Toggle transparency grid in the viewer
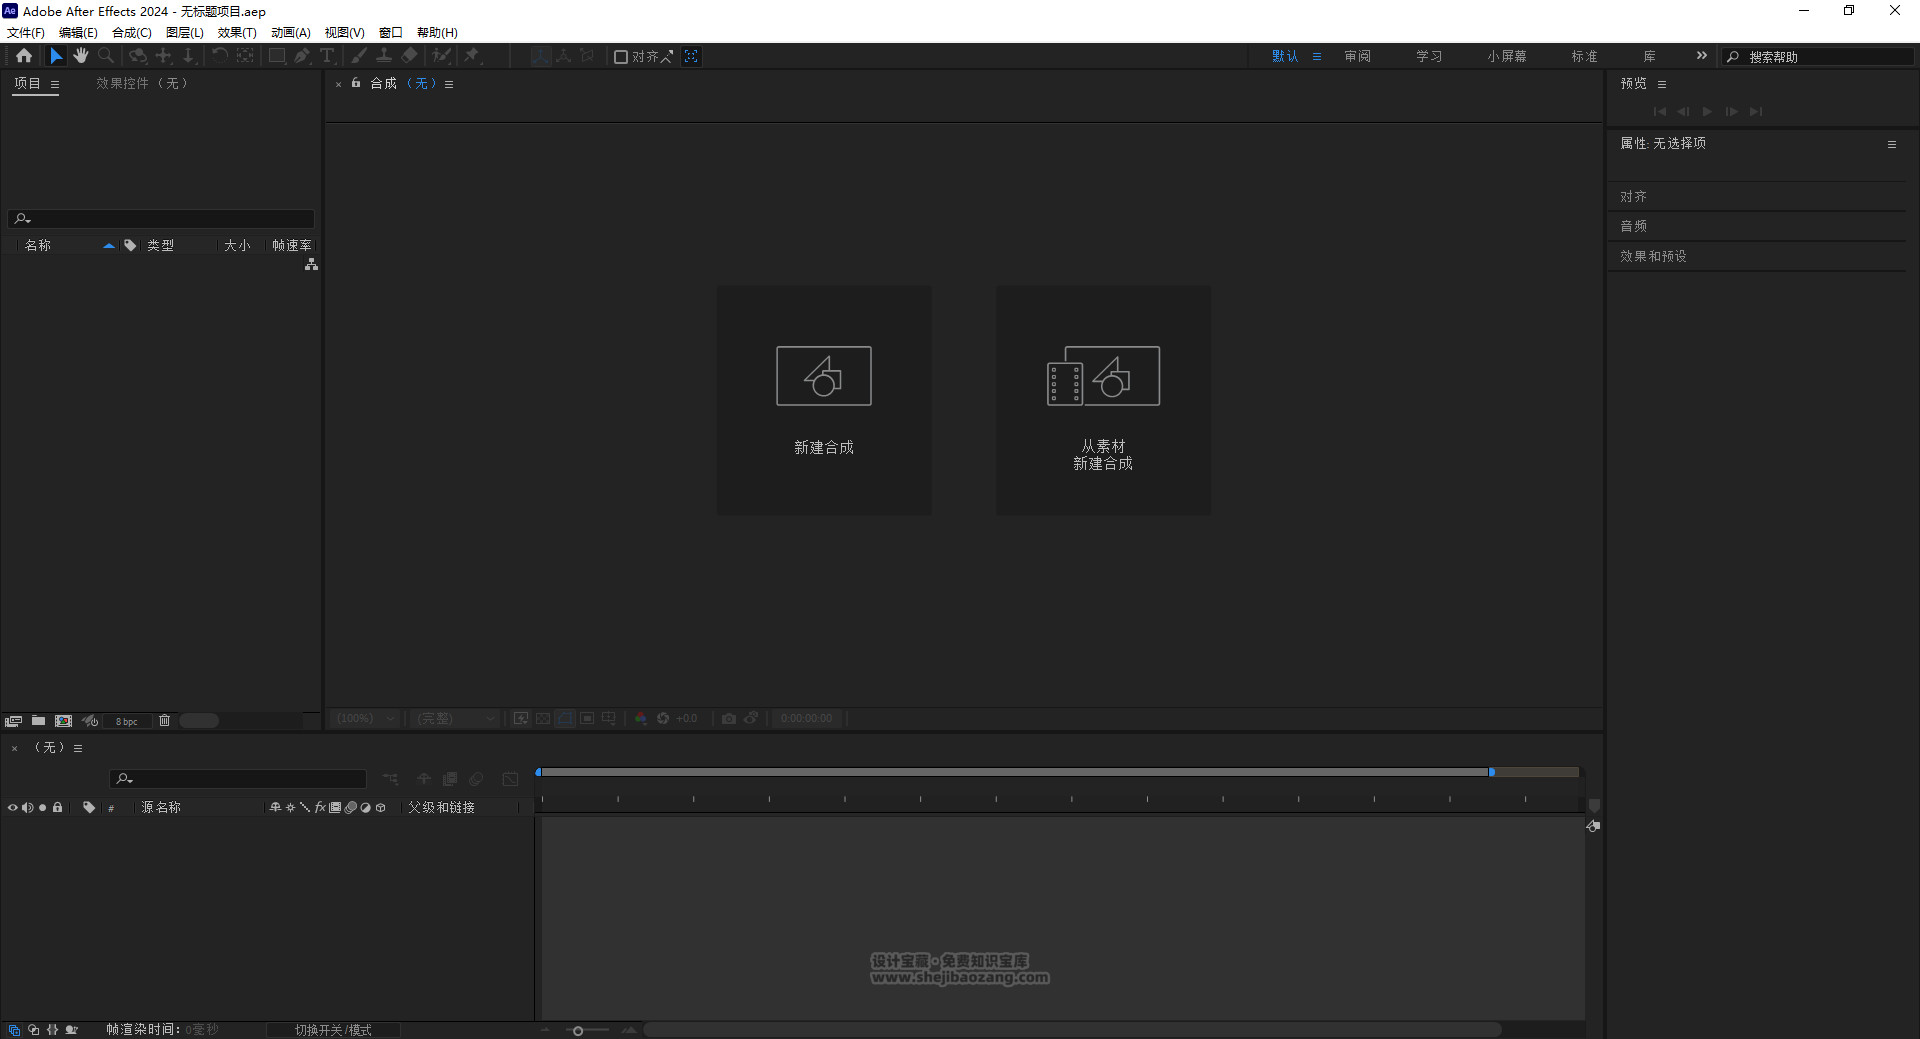Screen dimensions: 1920x1039 click(x=543, y=718)
